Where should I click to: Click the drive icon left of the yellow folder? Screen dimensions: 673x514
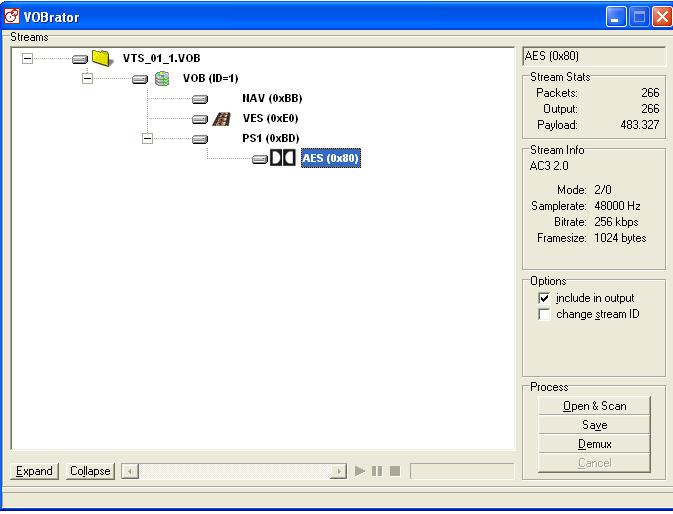pyautogui.click(x=80, y=59)
